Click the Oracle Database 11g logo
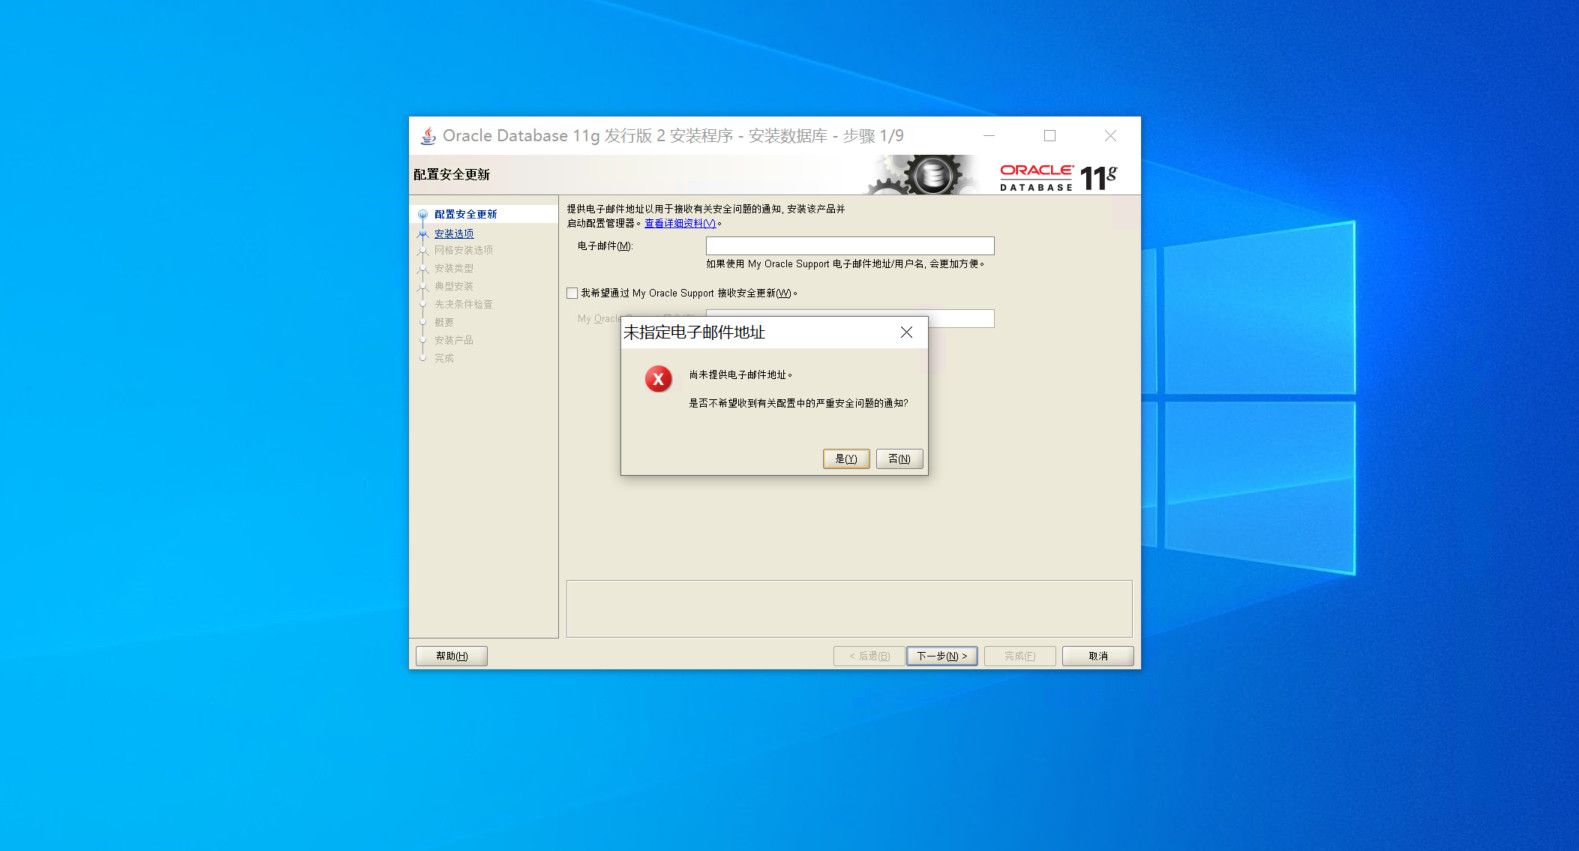This screenshot has height=851, width=1579. click(1057, 177)
